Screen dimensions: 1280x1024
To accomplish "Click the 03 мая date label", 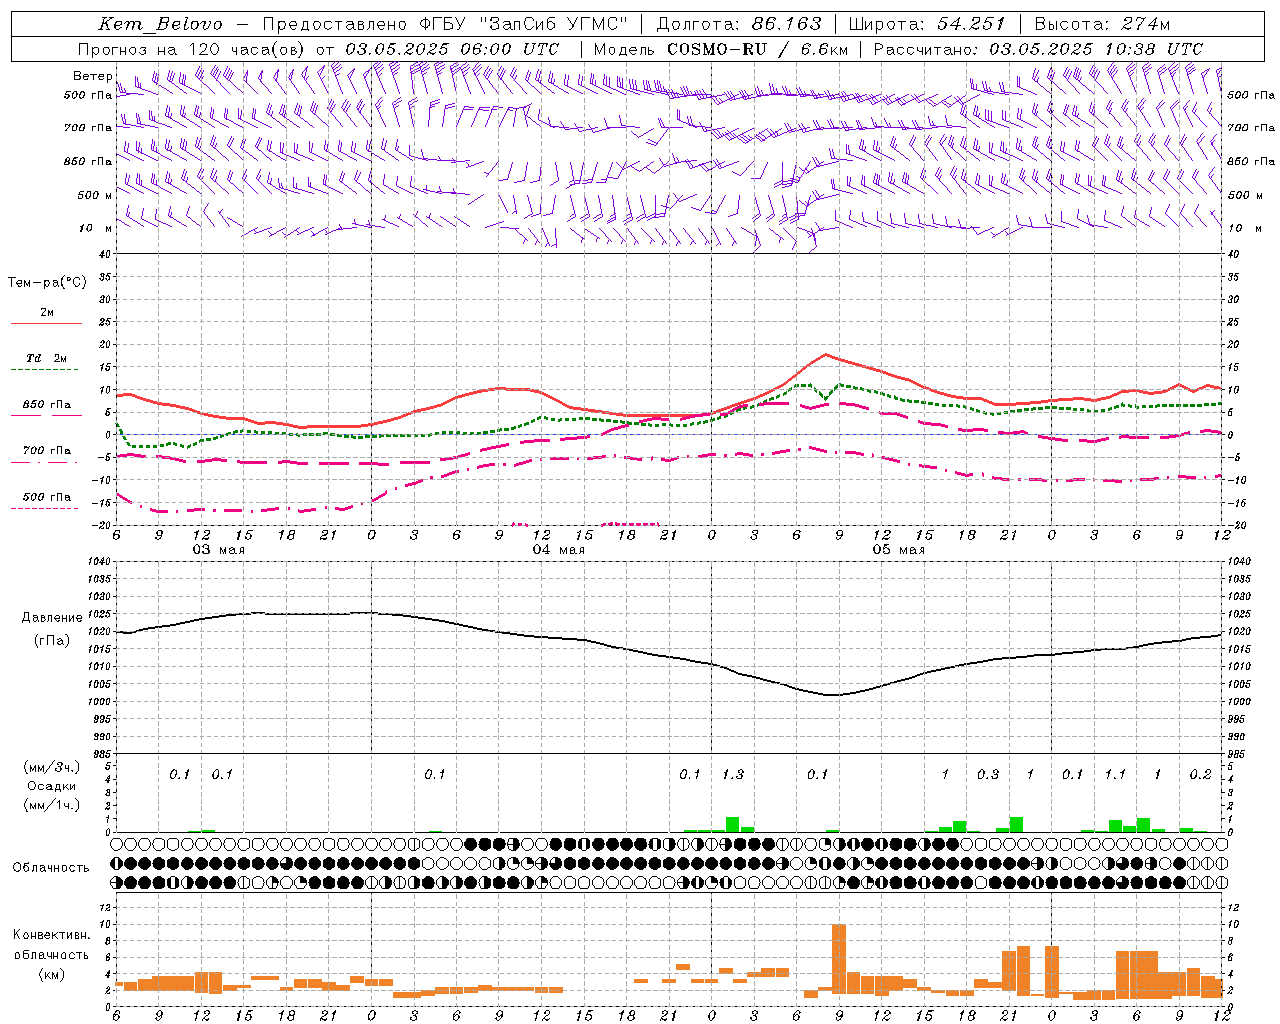I will 218,550.
